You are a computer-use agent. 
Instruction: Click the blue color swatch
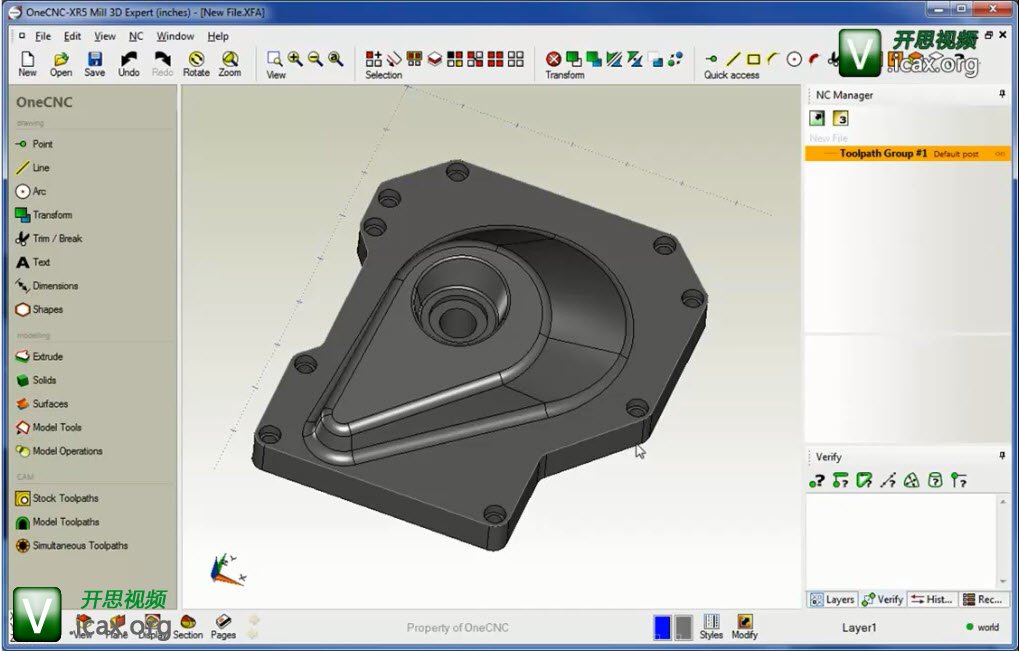point(661,627)
